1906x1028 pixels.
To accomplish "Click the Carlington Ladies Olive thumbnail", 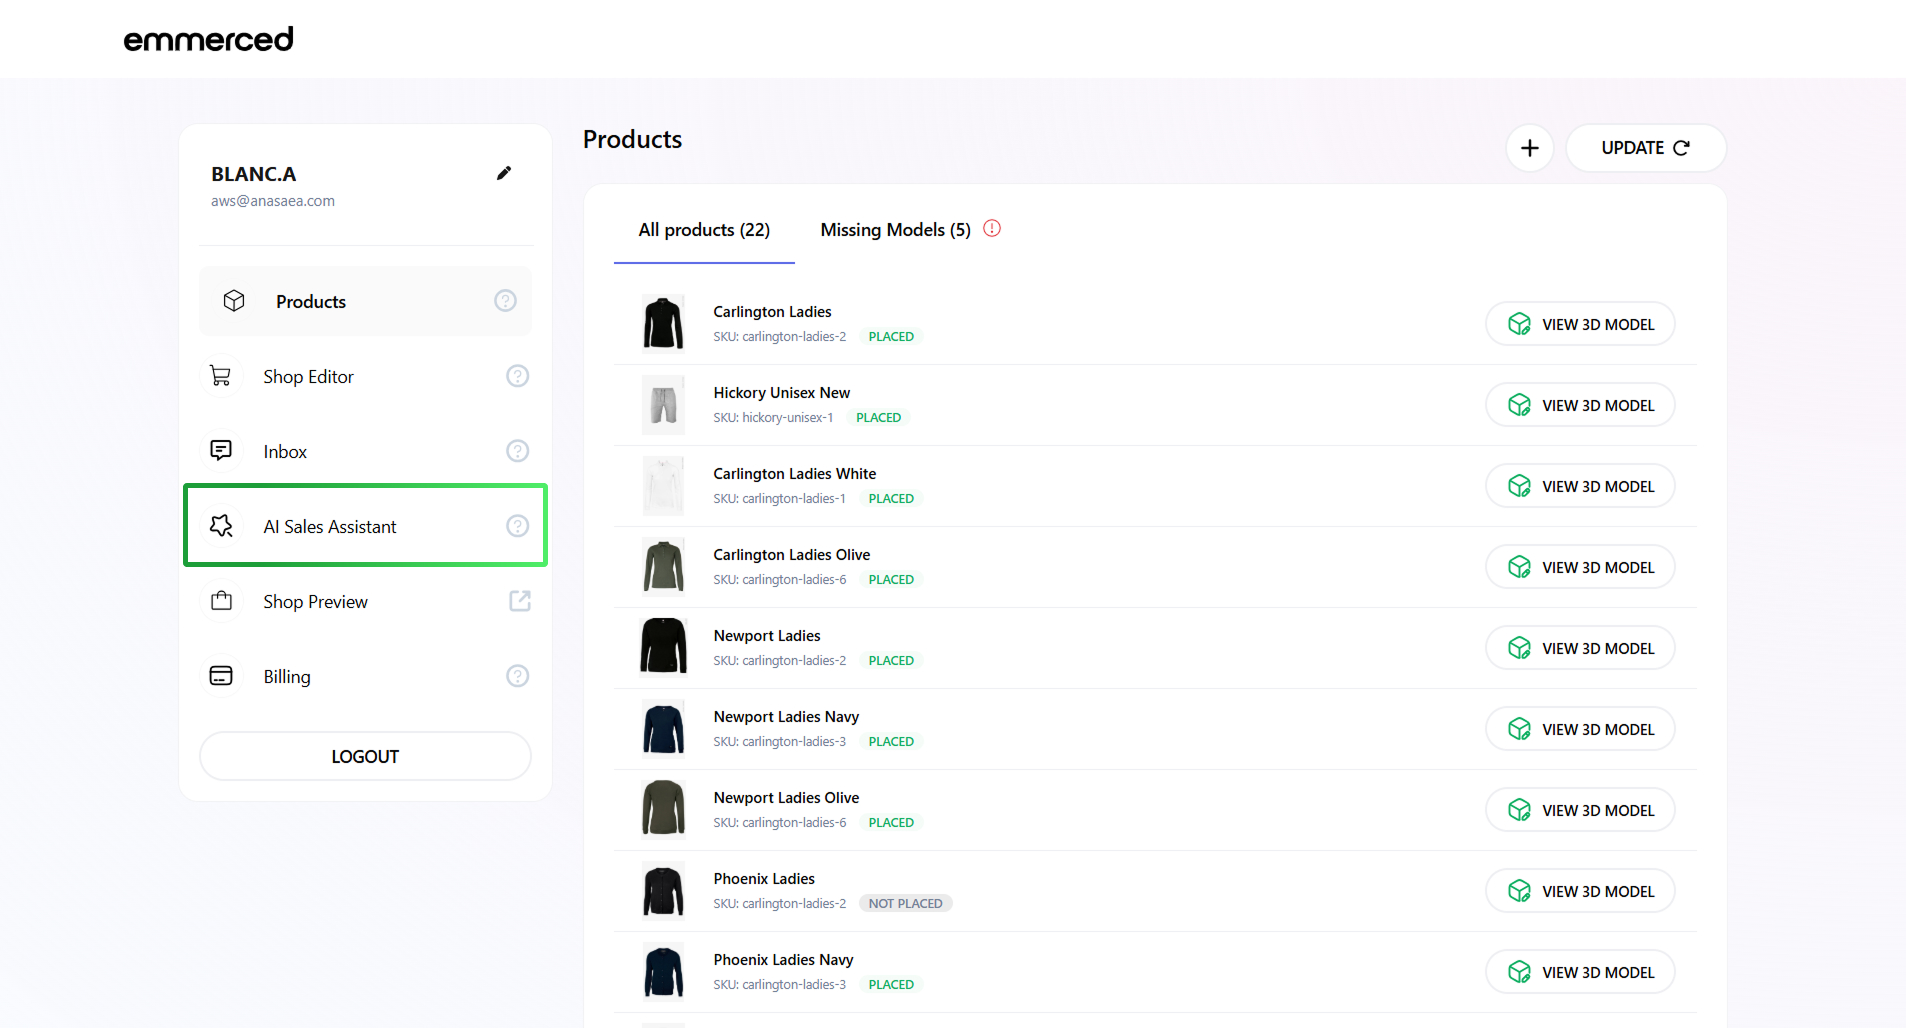I will (663, 567).
